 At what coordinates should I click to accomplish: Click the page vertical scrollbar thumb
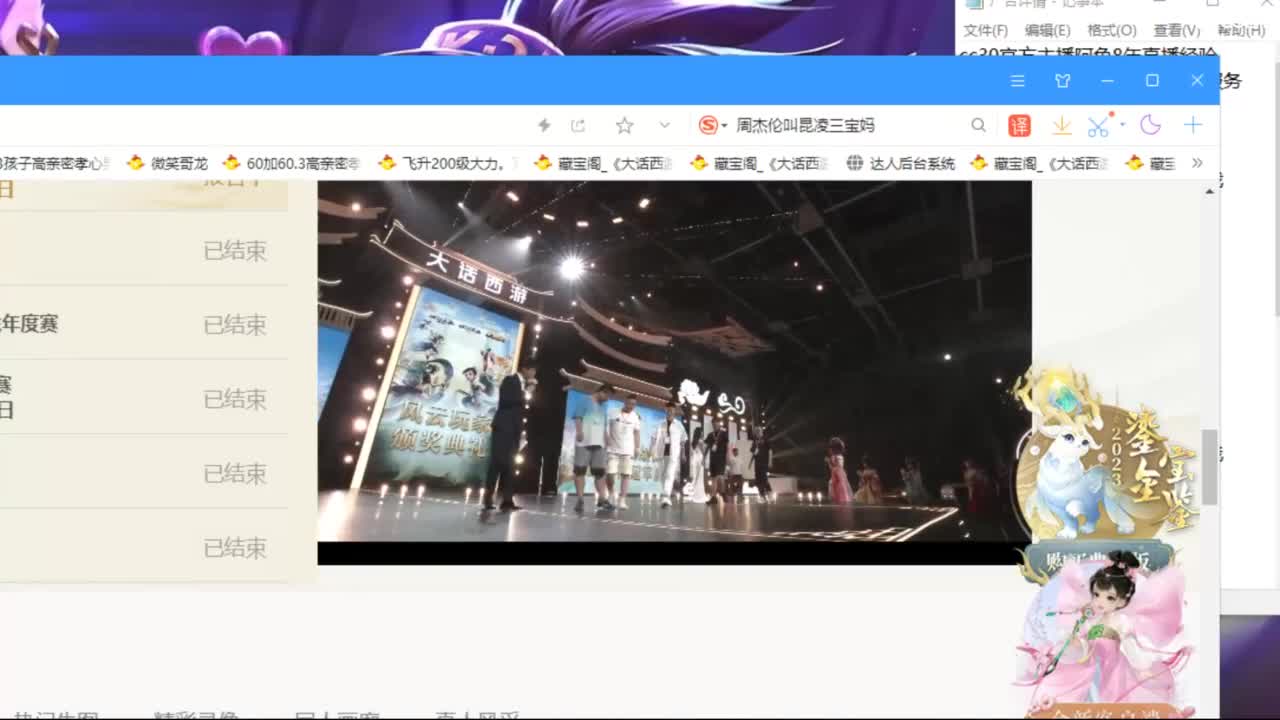coord(1210,467)
